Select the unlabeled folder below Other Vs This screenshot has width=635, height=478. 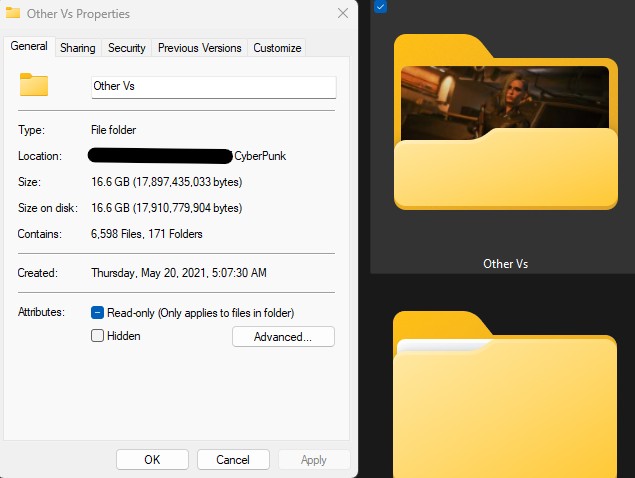(505, 394)
